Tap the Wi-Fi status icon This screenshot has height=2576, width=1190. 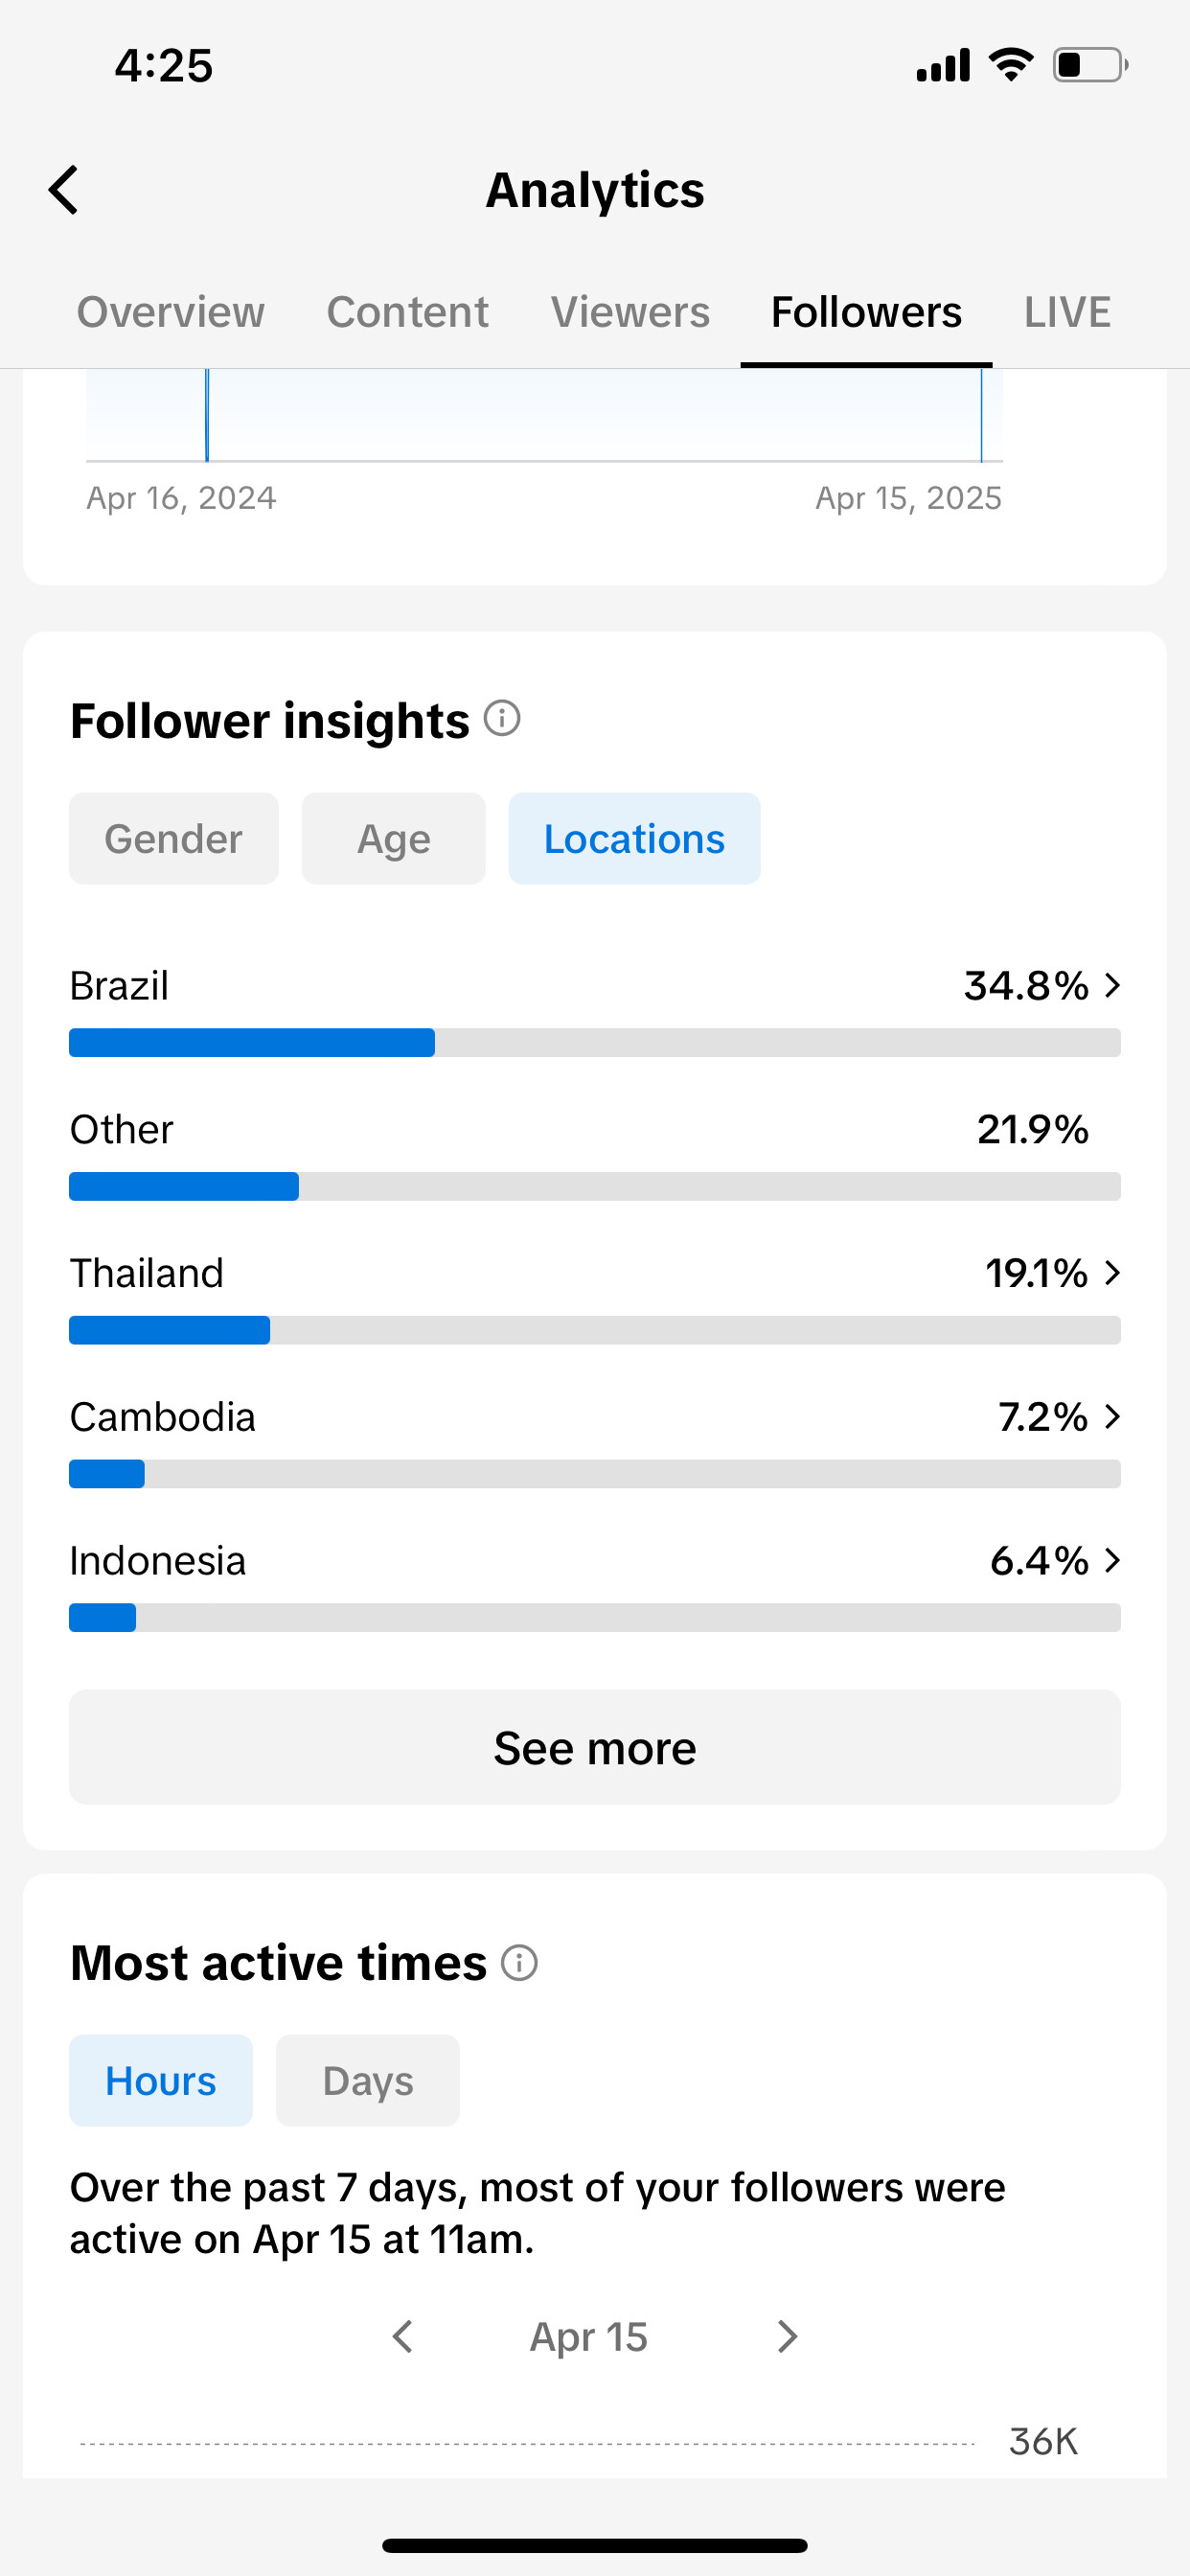1011,65
